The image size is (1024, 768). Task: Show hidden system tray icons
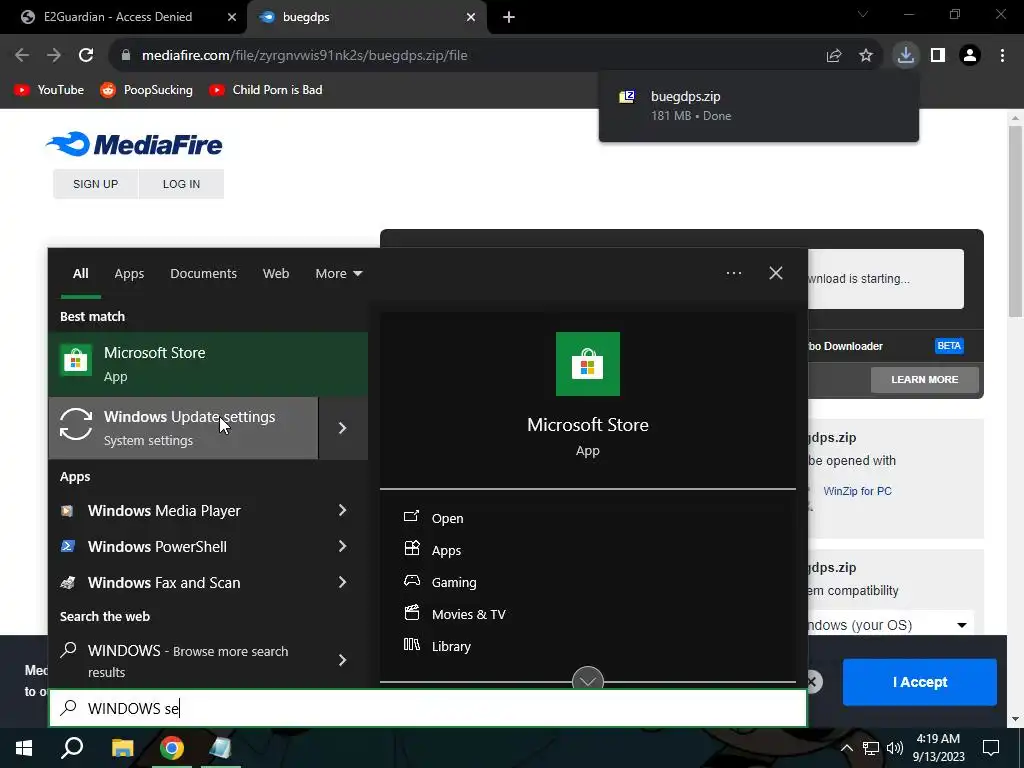(846, 748)
